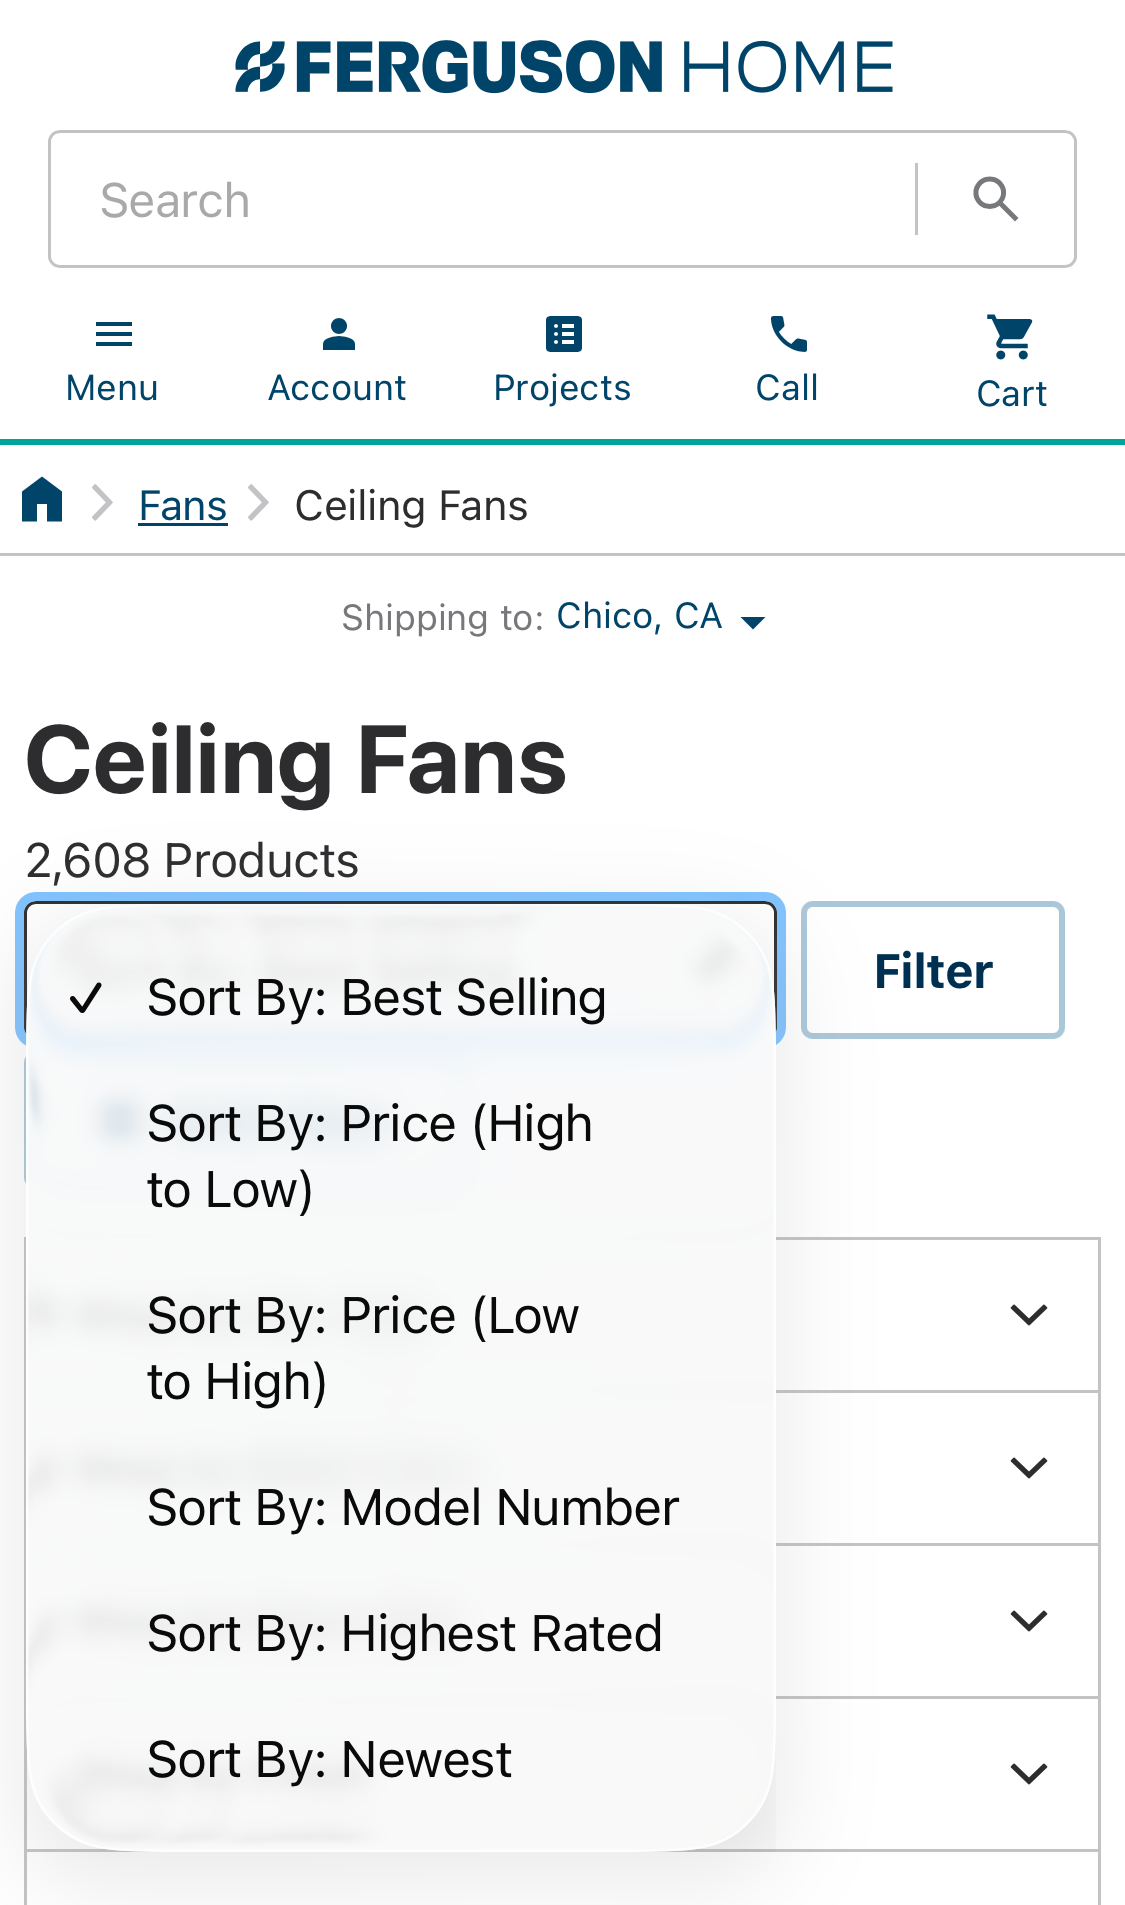Select Sort By: Highest Rated

tap(405, 1632)
